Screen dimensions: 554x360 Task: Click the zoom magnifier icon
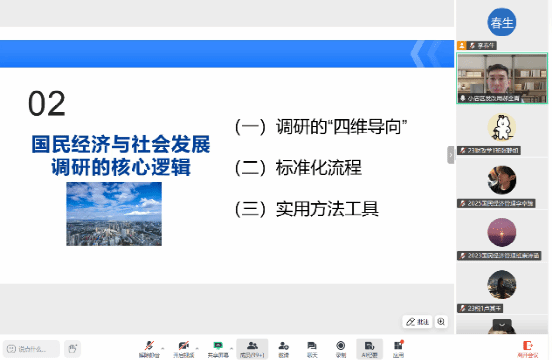(441, 321)
